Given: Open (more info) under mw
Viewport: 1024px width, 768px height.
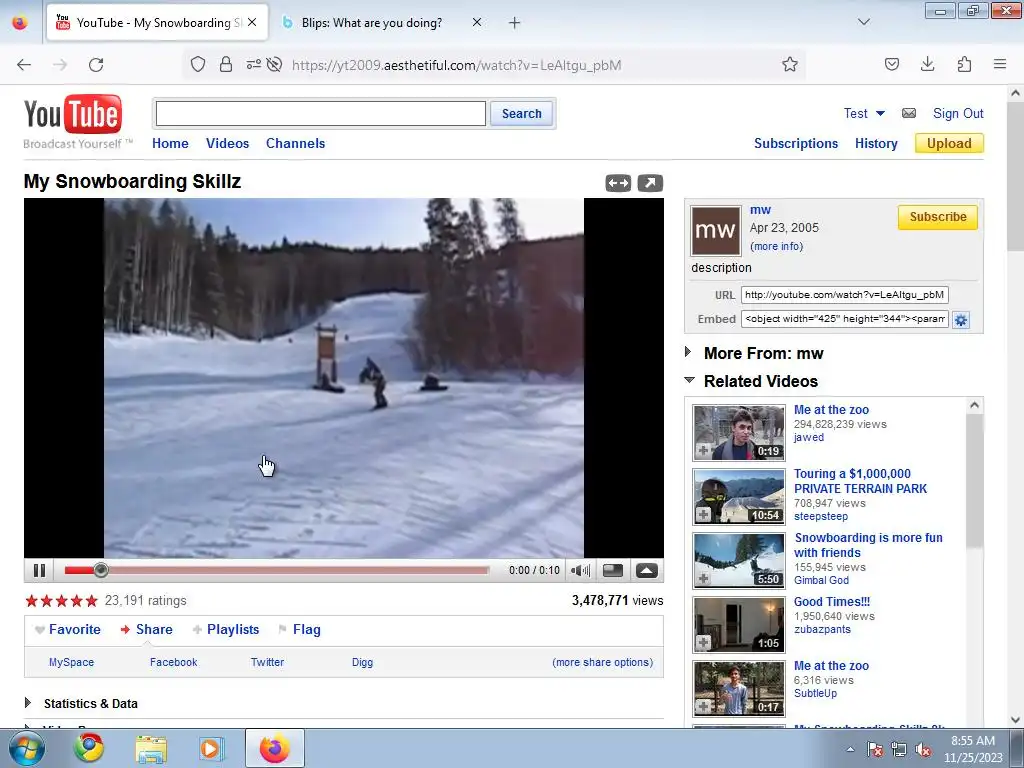Looking at the screenshot, I should coord(776,246).
